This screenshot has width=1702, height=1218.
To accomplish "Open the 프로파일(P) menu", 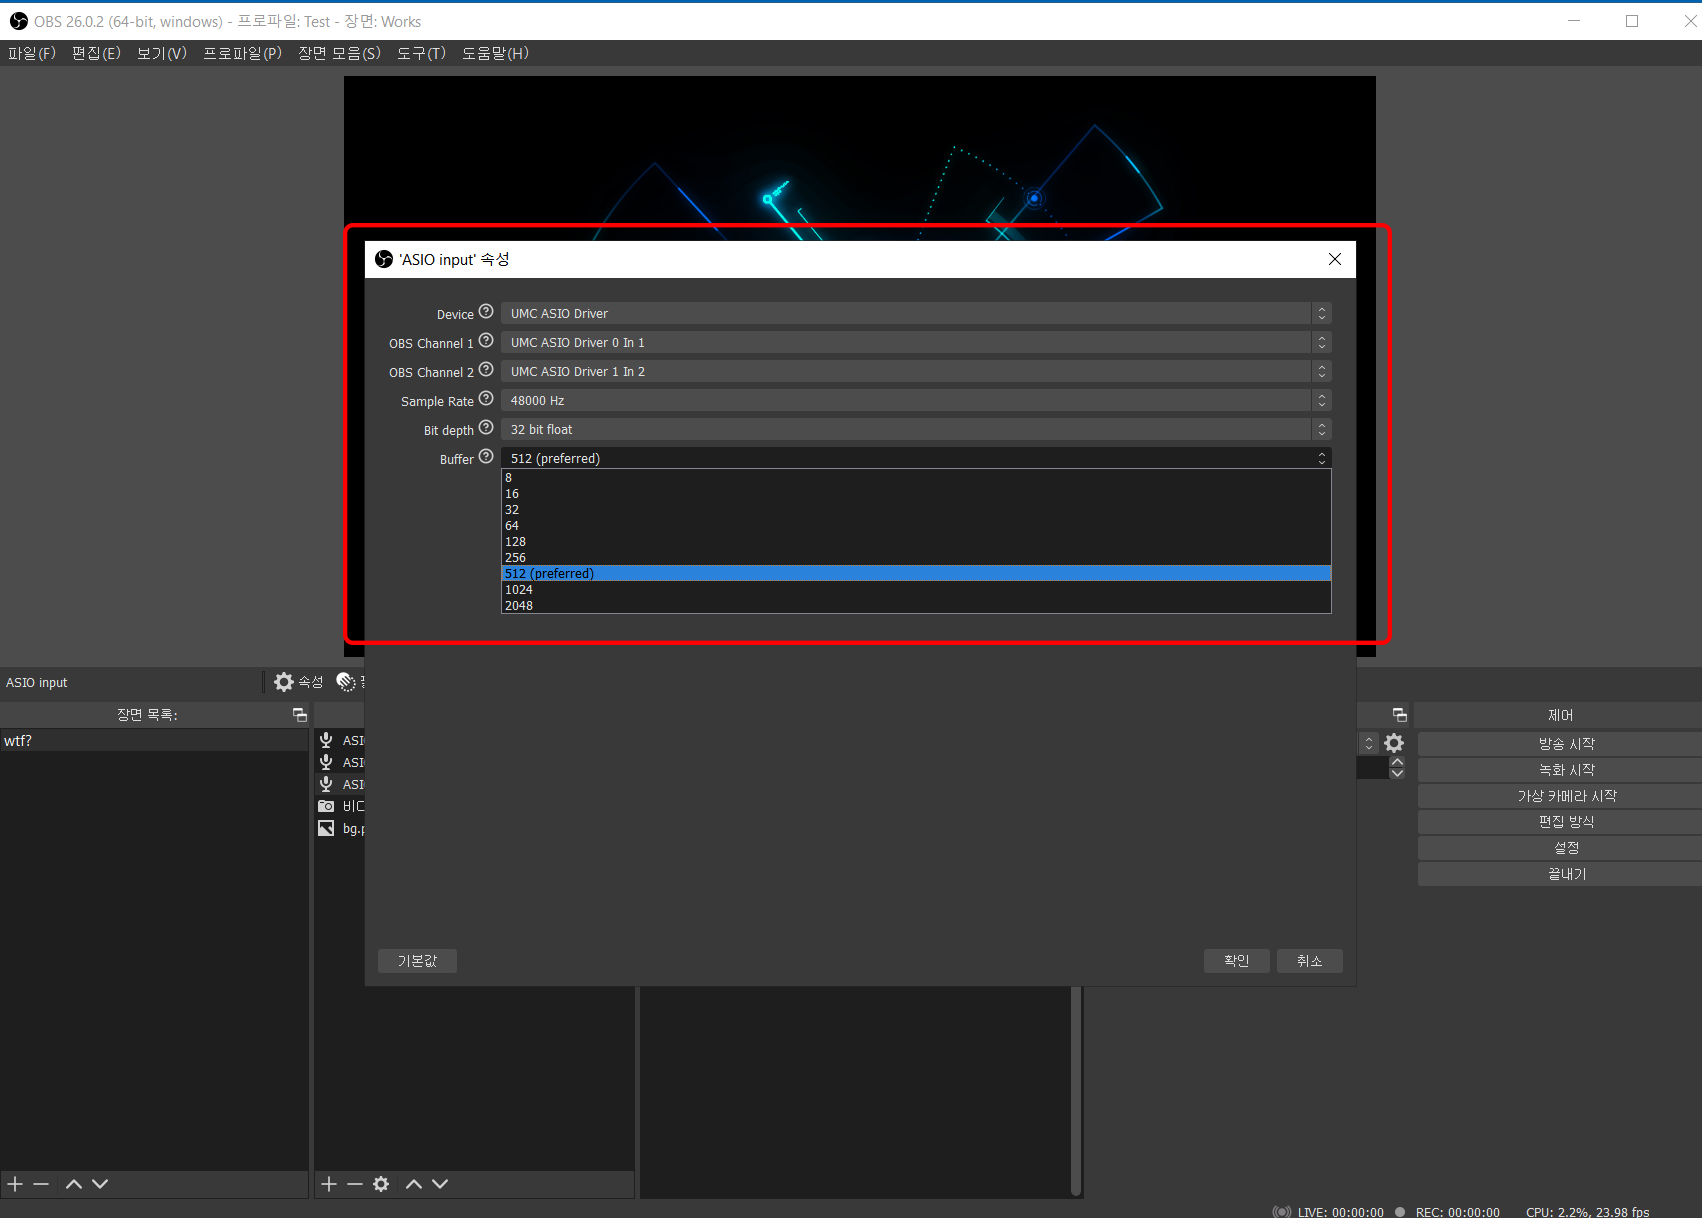I will [243, 53].
